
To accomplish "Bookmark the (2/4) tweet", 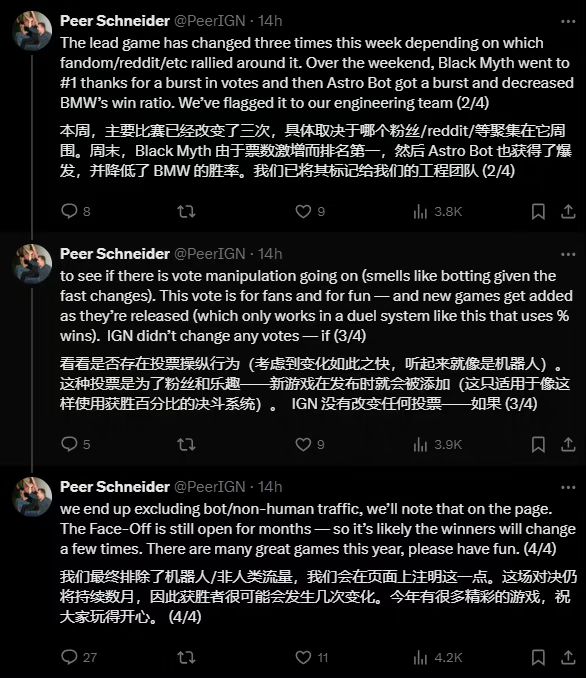I will [x=538, y=211].
